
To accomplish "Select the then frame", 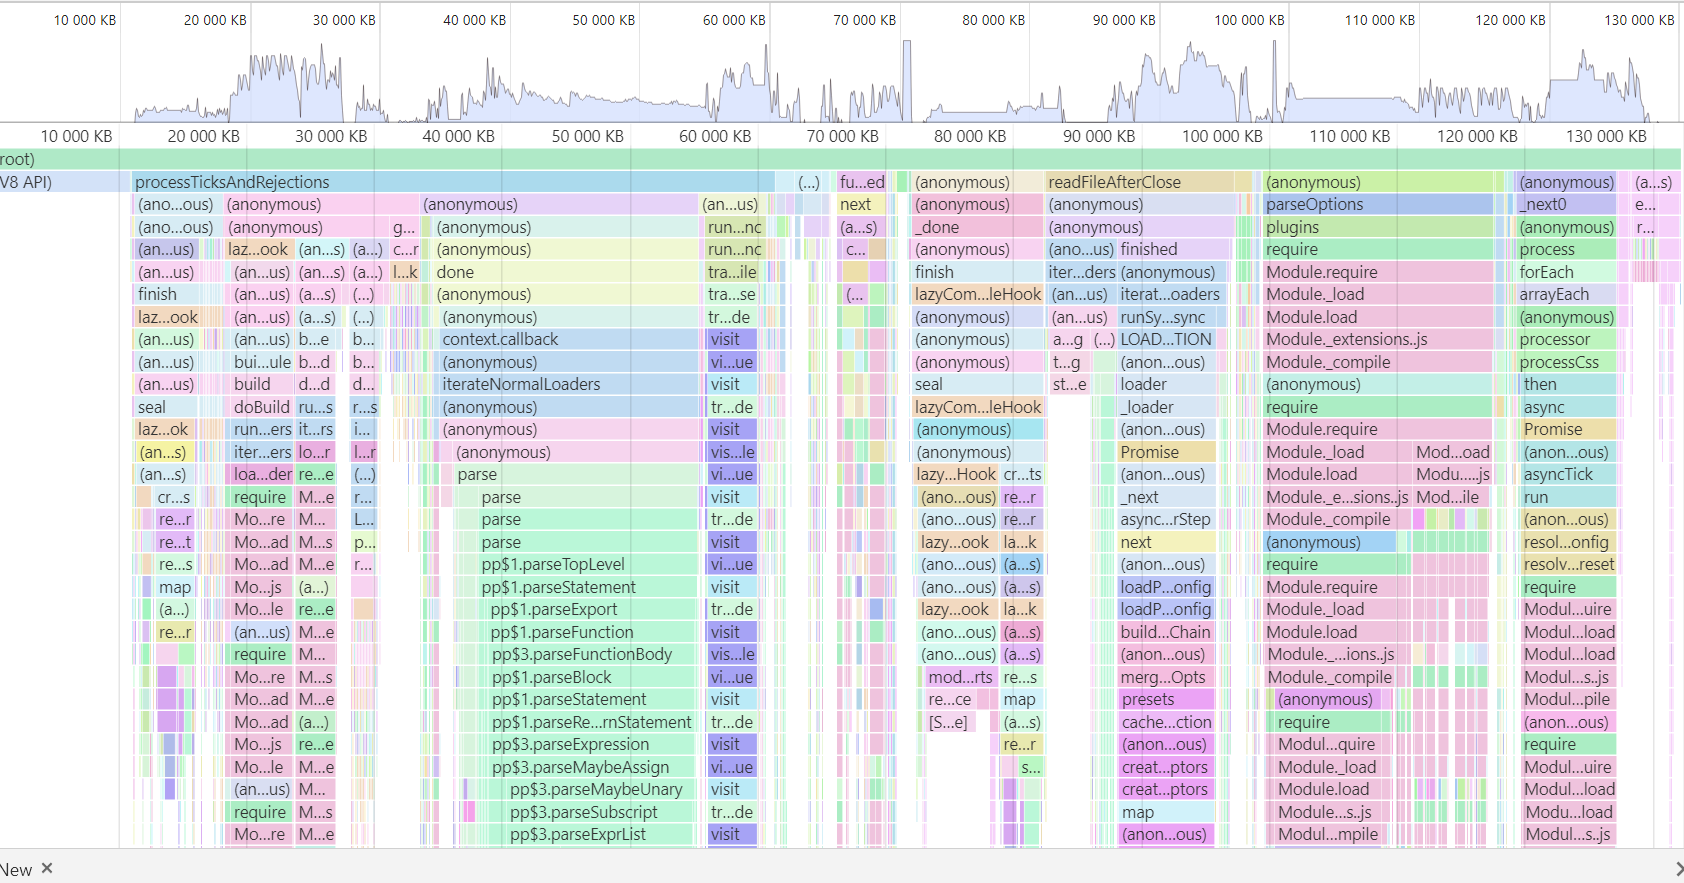I will (x=1568, y=384).
